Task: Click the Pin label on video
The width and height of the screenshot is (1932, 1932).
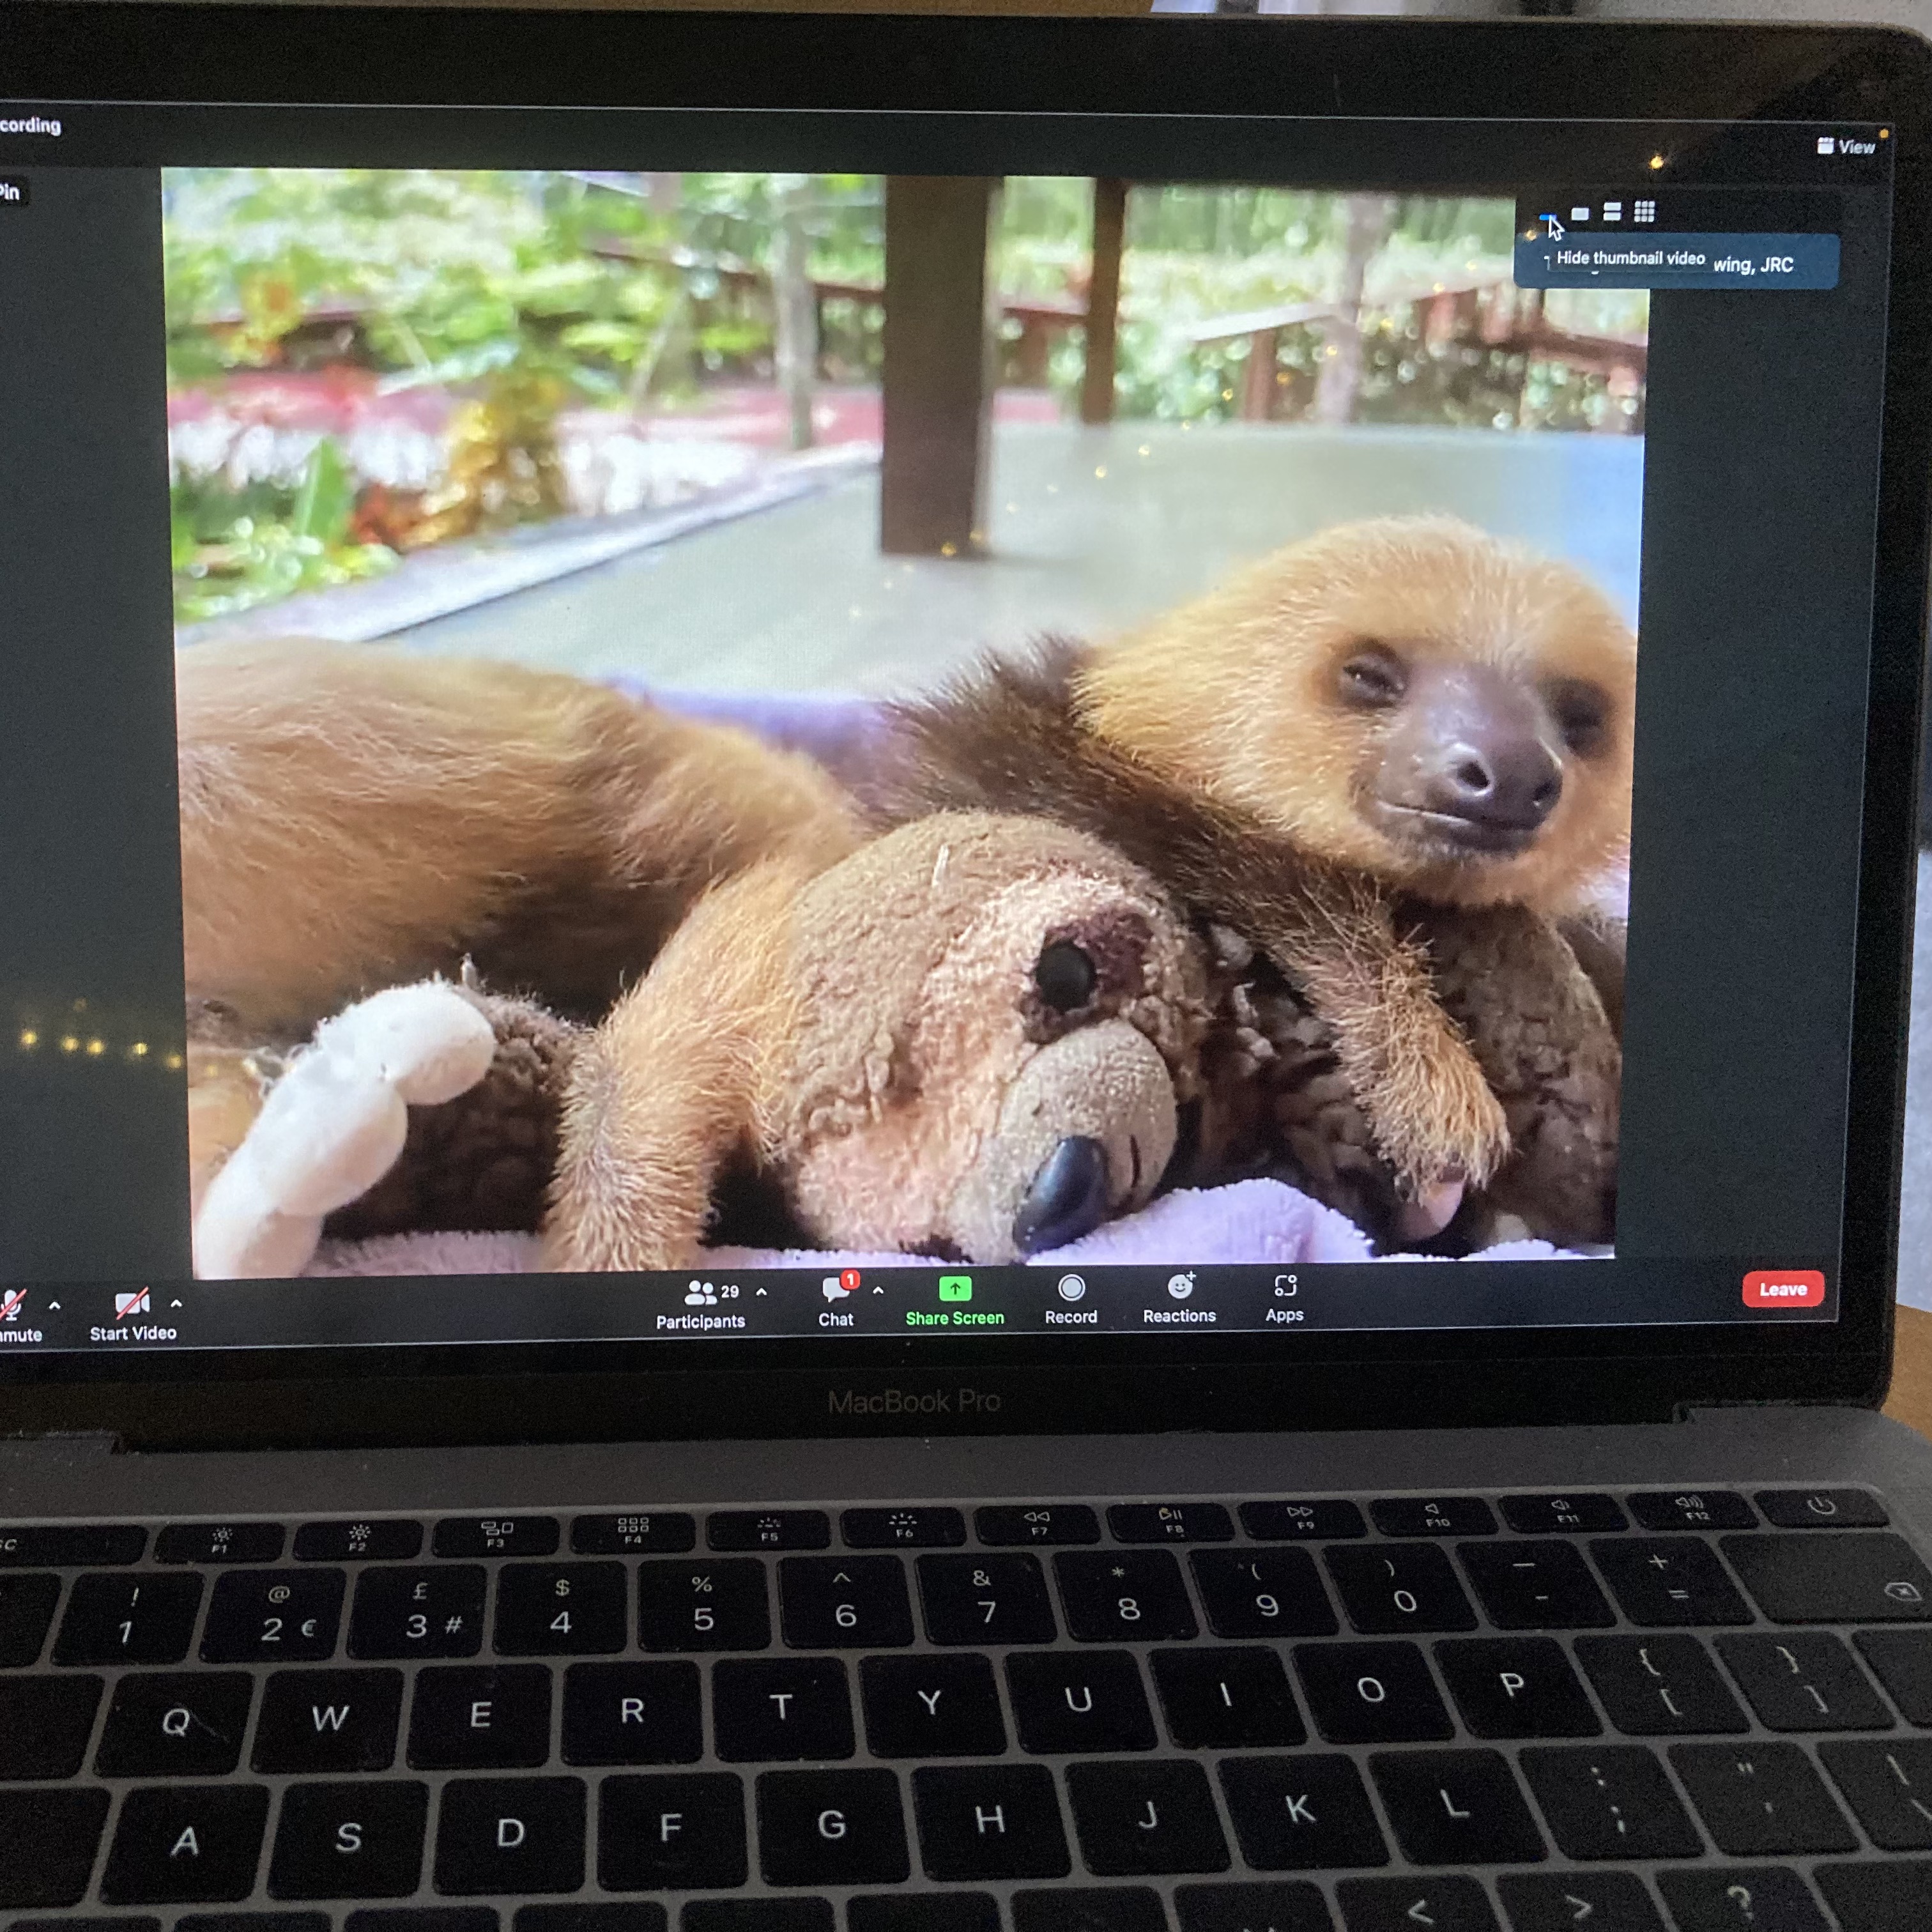Action: pyautogui.click(x=10, y=192)
